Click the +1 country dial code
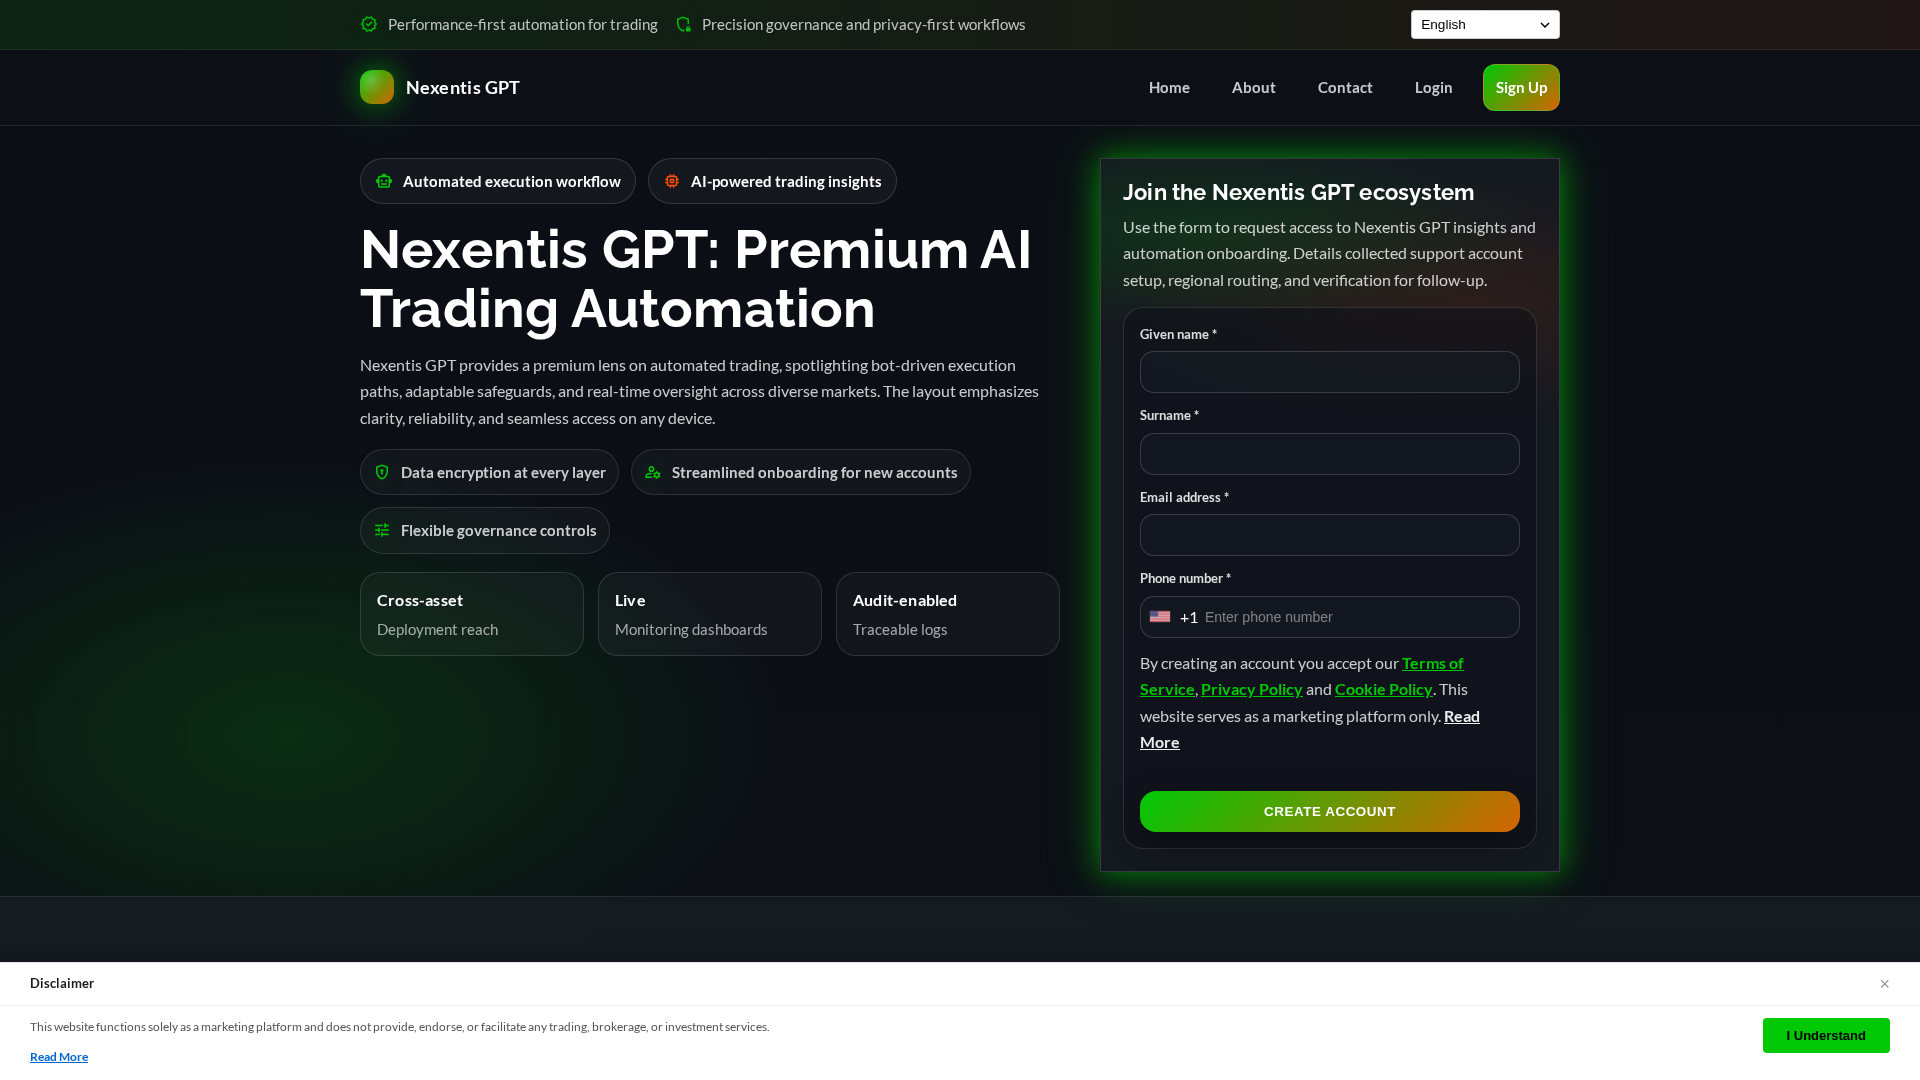The height and width of the screenshot is (1080, 1920). [x=1188, y=617]
